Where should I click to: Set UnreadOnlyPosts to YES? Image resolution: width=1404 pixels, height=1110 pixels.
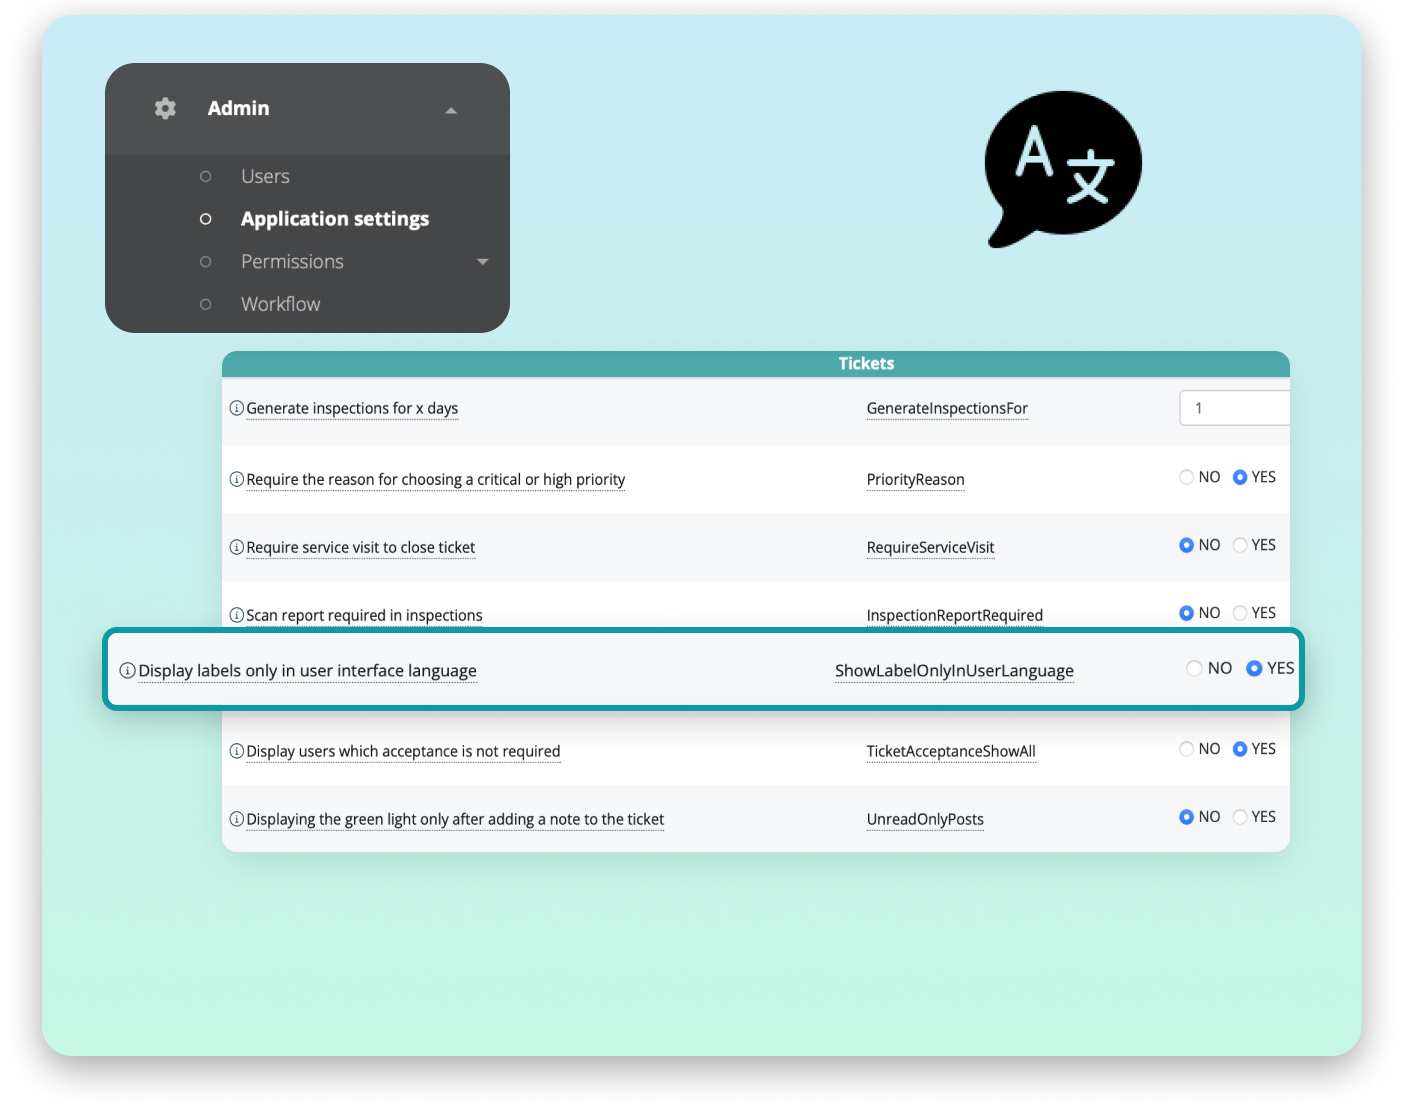pyautogui.click(x=1240, y=817)
